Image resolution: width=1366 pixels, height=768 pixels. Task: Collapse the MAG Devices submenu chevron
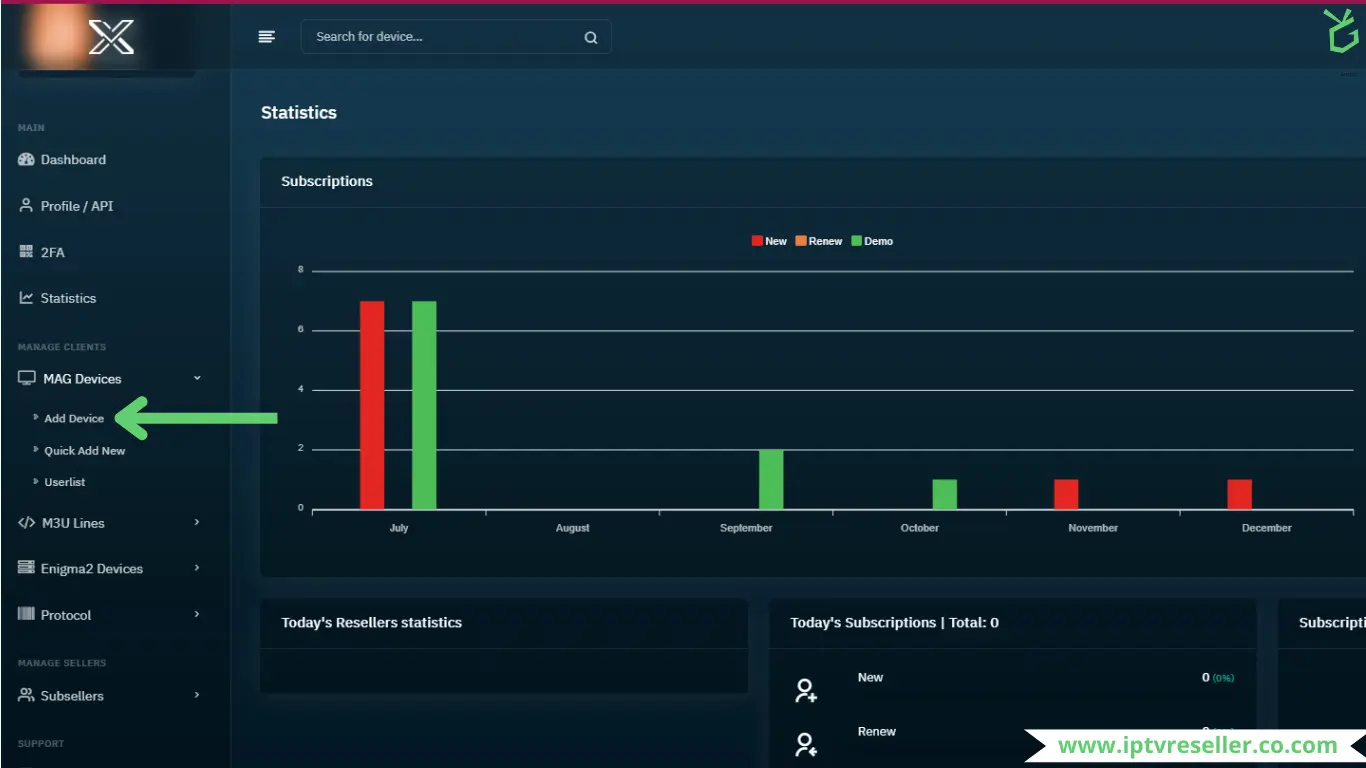[x=197, y=378]
